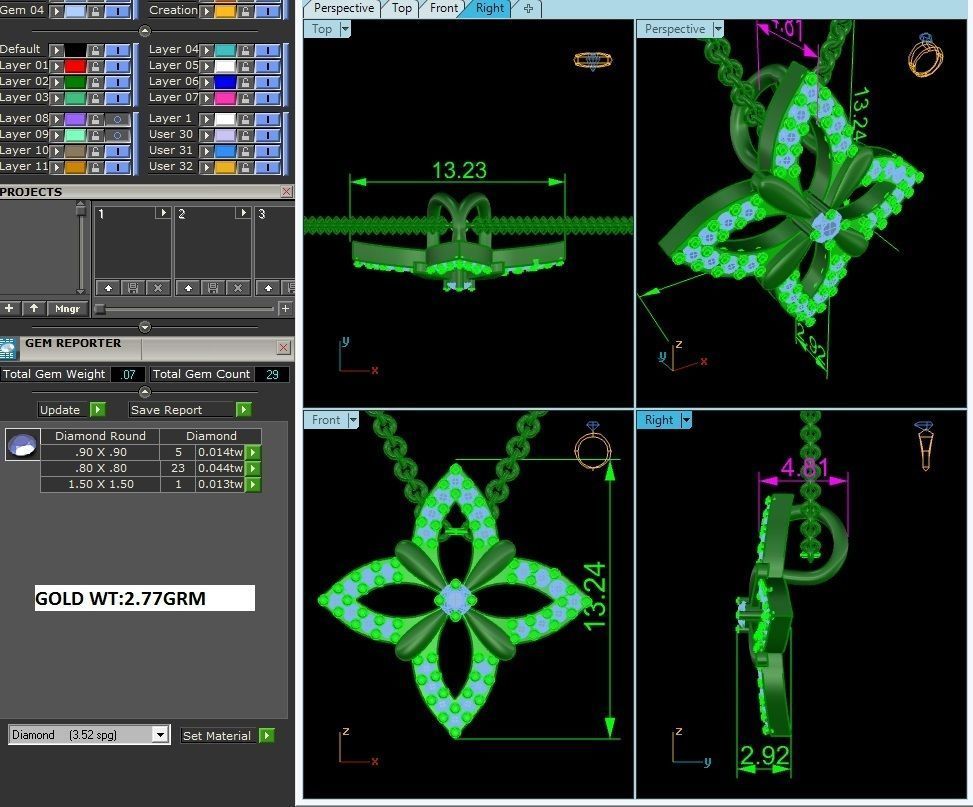Clear project slot 1 with X icon
973x807 pixels.
pyautogui.click(x=158, y=288)
